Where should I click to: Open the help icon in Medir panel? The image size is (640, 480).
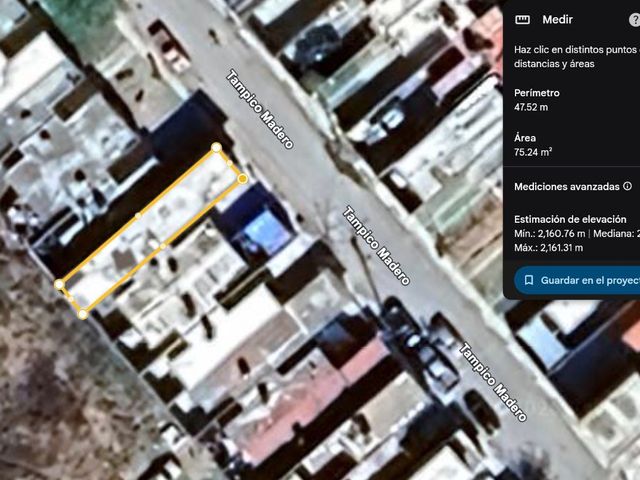(x=635, y=20)
